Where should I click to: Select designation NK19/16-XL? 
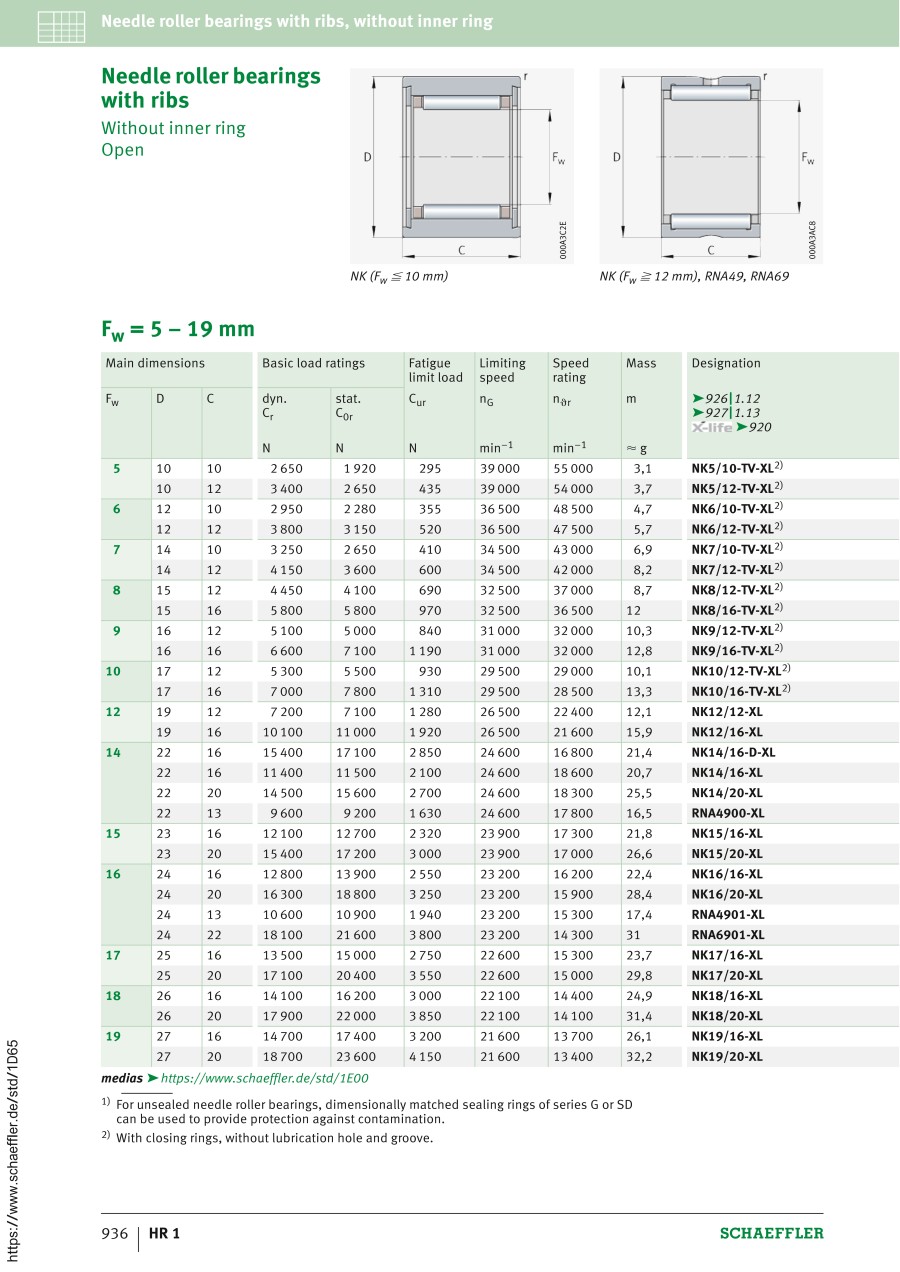click(x=727, y=1036)
